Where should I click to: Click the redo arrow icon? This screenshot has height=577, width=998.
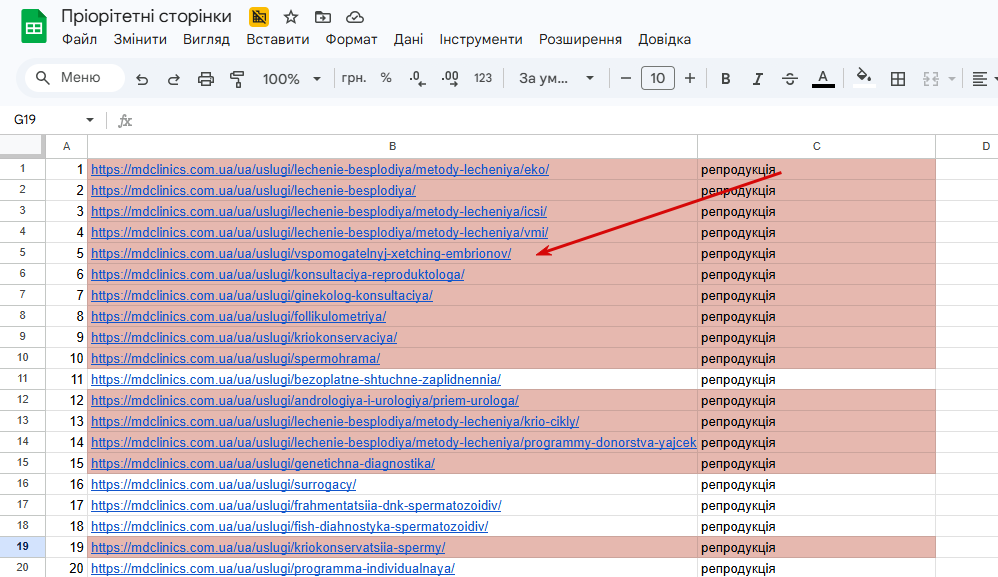point(173,79)
